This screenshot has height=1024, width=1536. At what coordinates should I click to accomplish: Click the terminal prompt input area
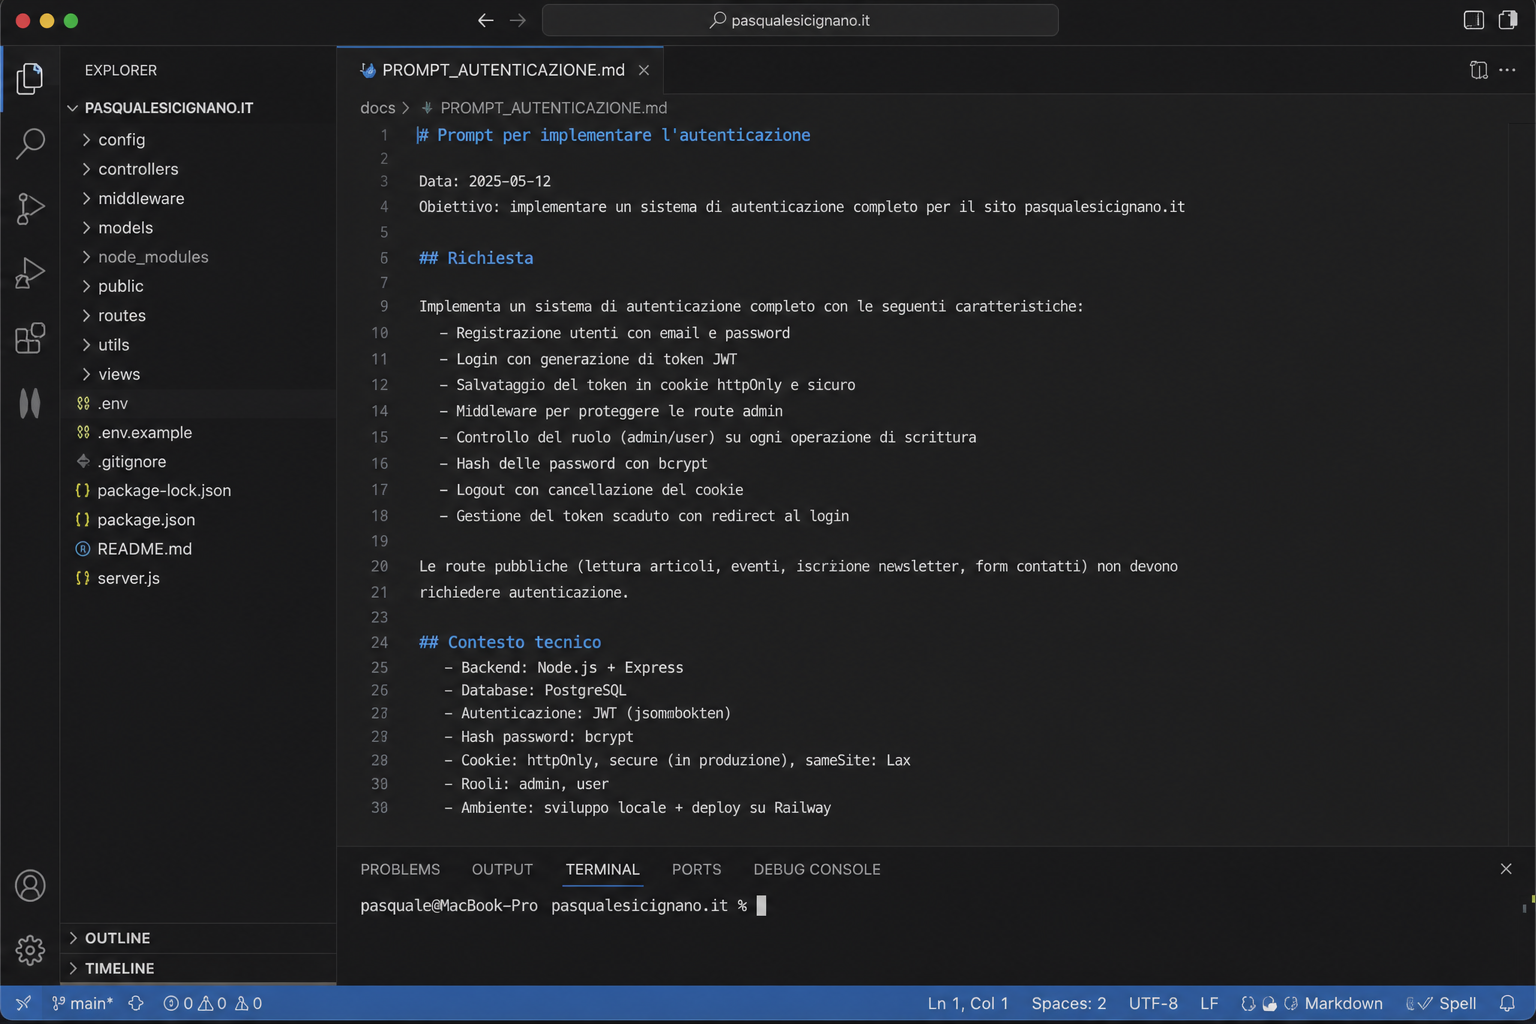tap(761, 906)
